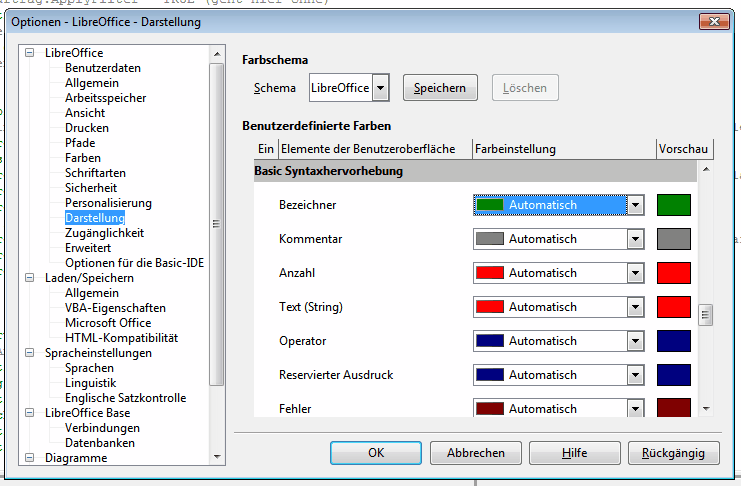
Task: Click the dark red Fehler preview swatch
Action: (674, 408)
